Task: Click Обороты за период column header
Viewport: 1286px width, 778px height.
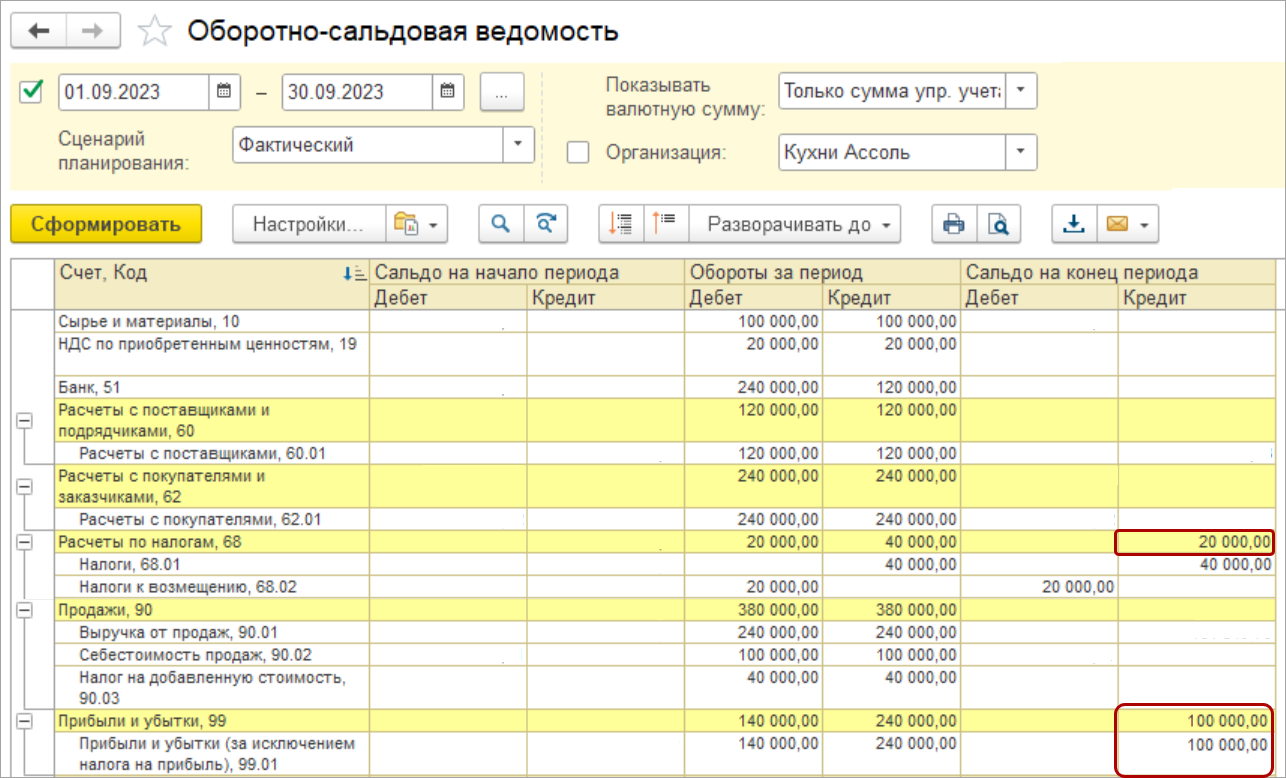Action: [x=823, y=272]
